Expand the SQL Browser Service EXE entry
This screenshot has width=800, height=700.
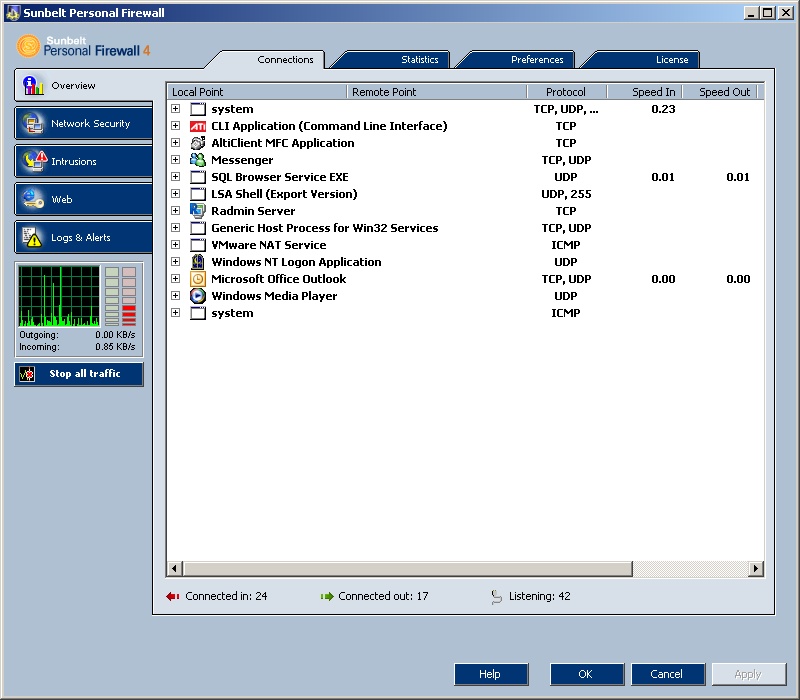click(176, 177)
